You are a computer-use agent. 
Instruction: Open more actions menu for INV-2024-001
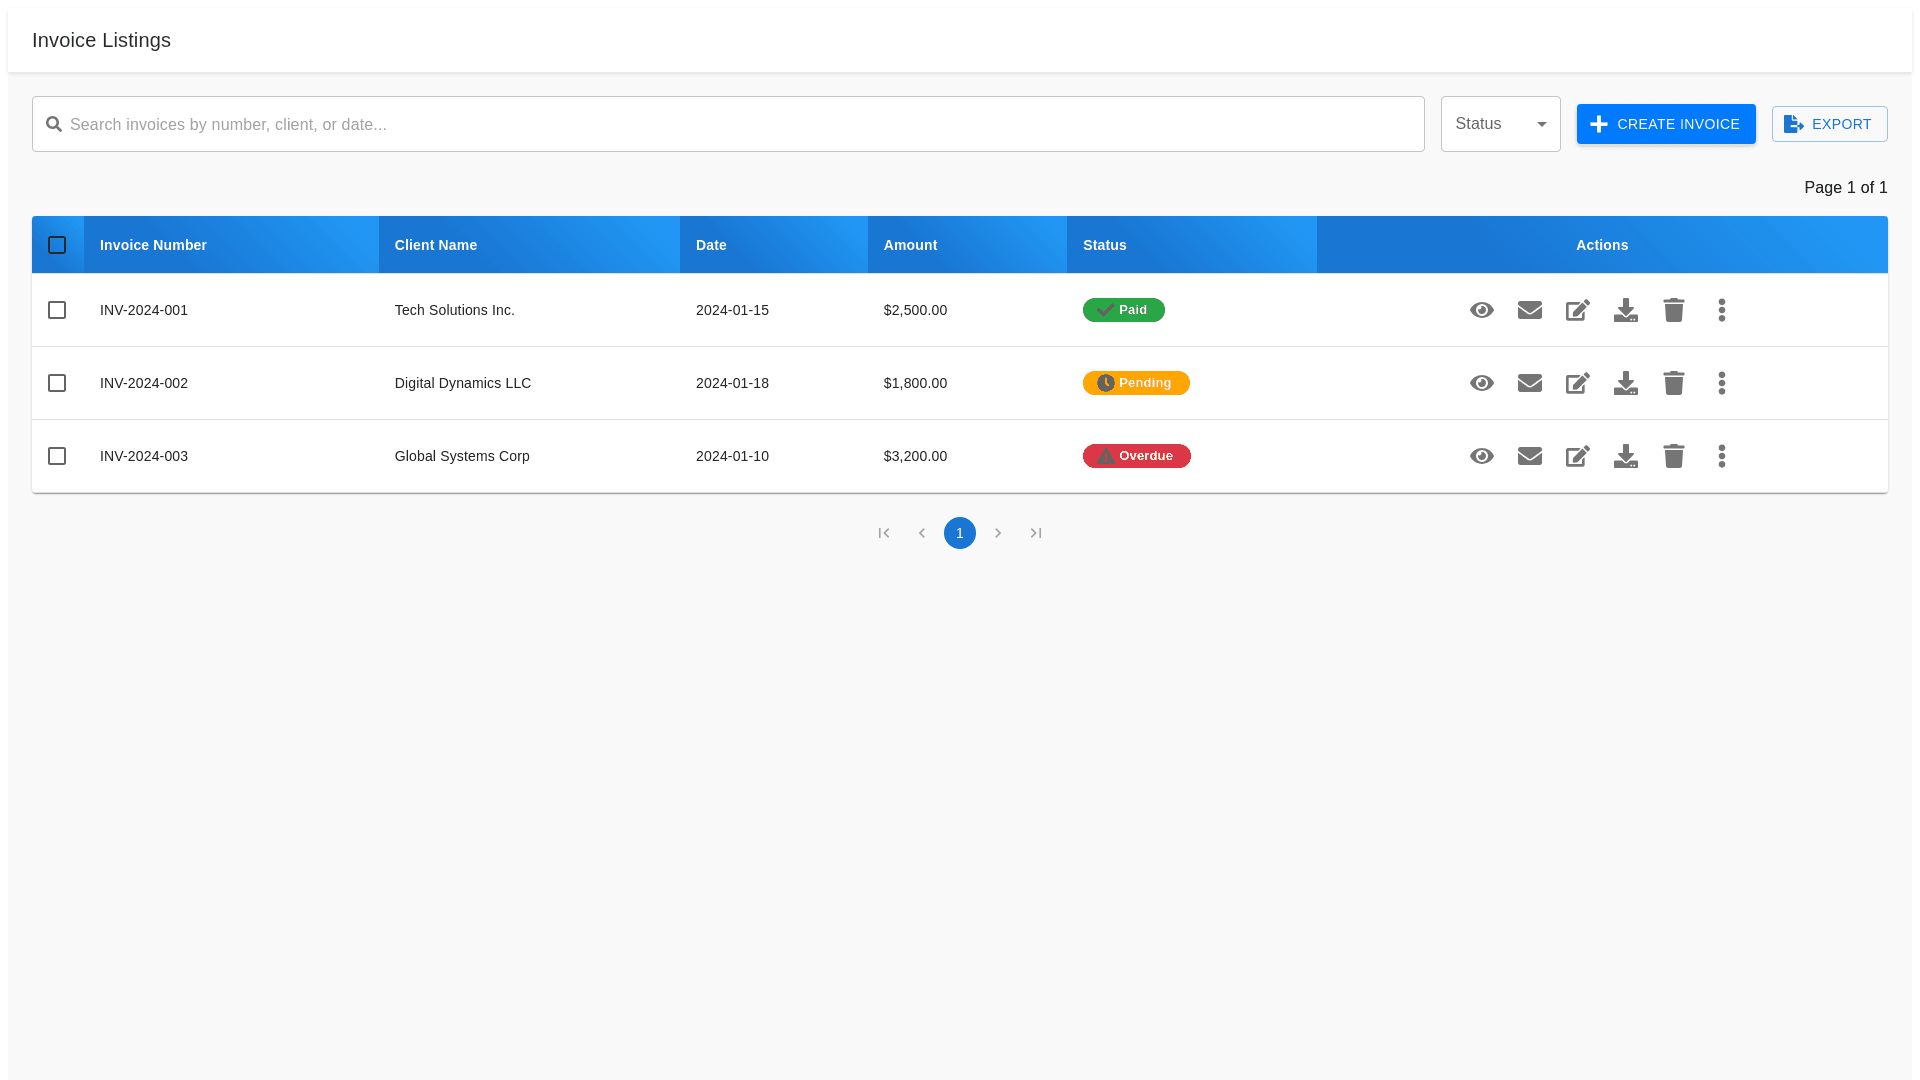(1722, 310)
